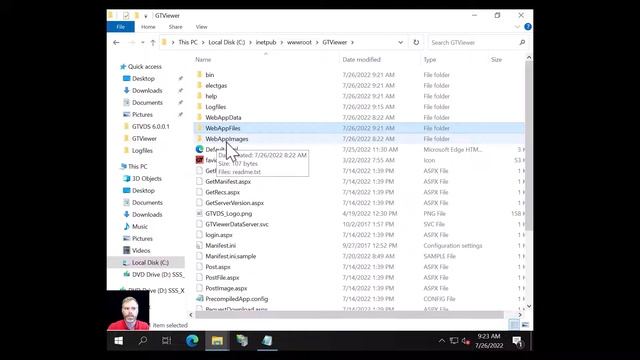Switch to details view icon
The image size is (640, 360).
tap(514, 325)
